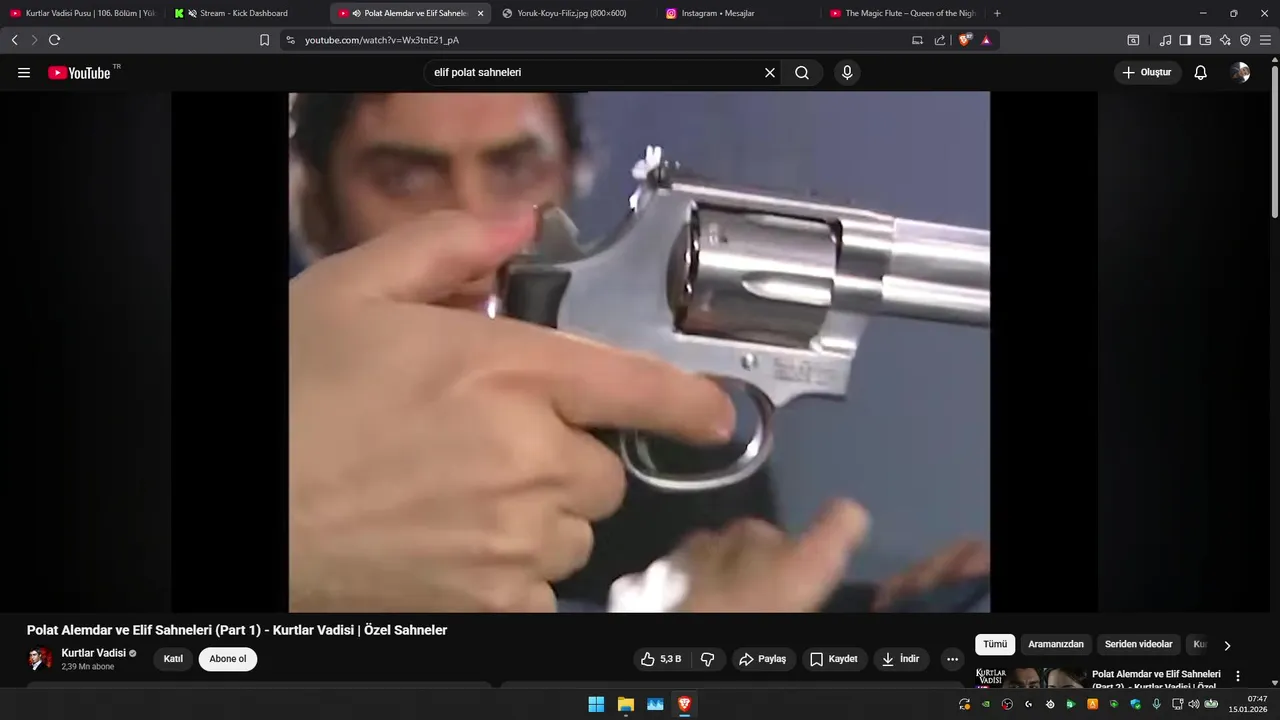1280x720 pixels.
Task: Clear the search box with the X
Action: [x=770, y=72]
